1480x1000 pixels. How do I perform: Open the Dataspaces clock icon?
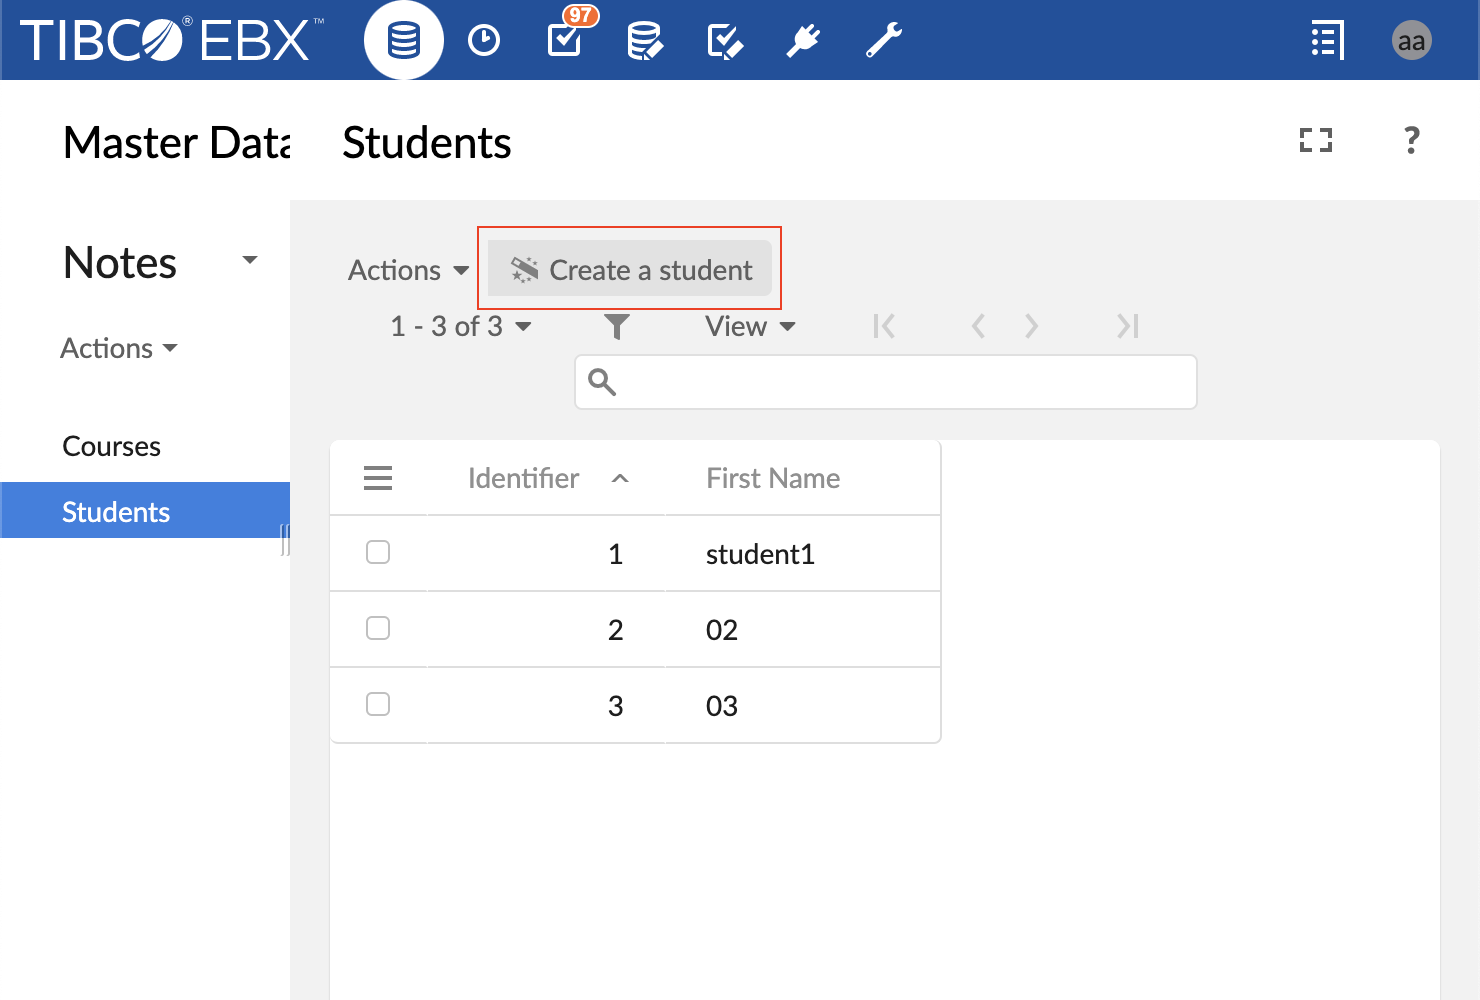[x=484, y=41]
